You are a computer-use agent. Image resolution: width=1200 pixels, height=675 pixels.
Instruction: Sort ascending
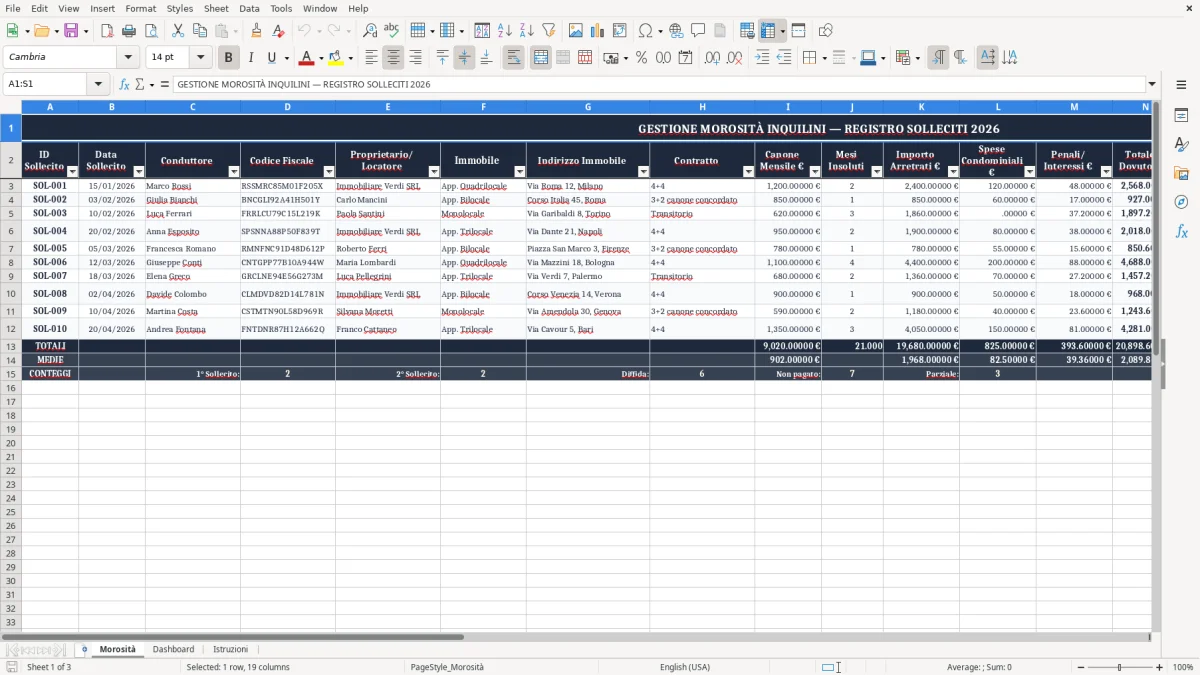pos(504,31)
